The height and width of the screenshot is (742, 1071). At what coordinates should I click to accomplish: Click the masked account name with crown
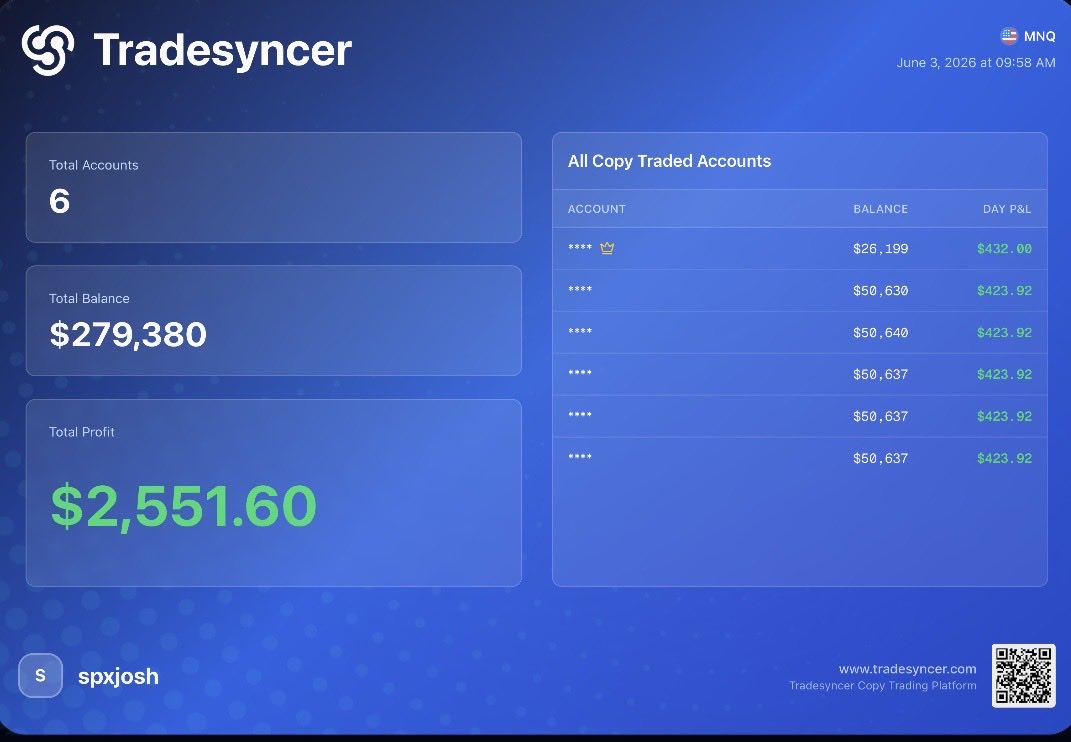[x=580, y=247]
